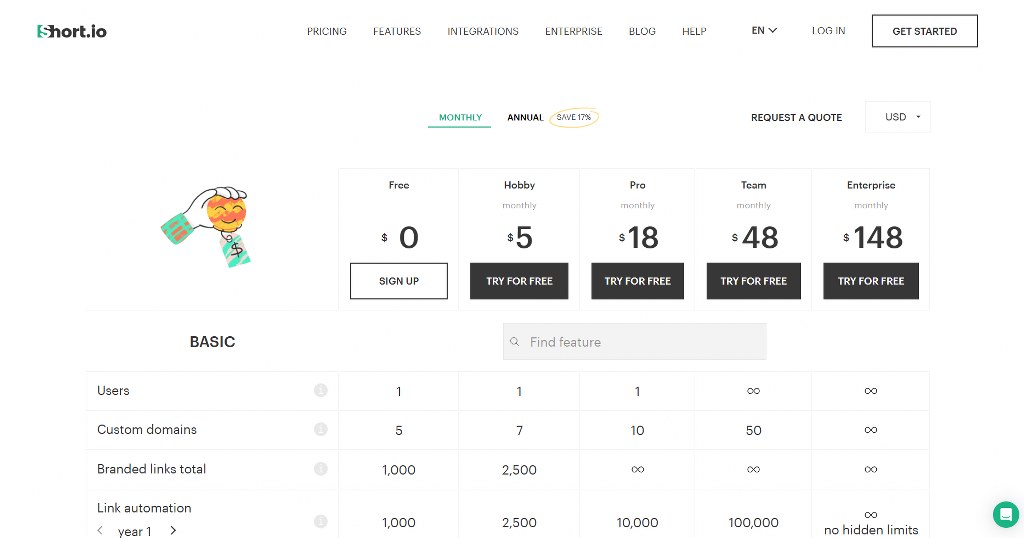
Task: Focus the Find feature search field
Action: tap(635, 341)
